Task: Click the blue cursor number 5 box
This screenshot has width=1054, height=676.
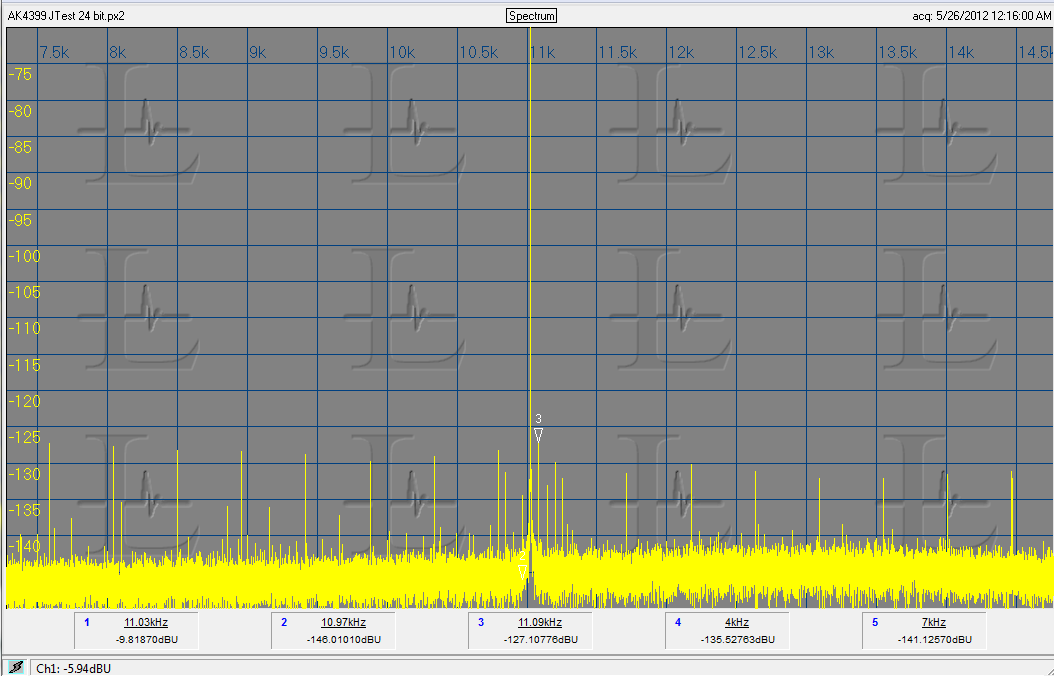Action: (x=875, y=622)
